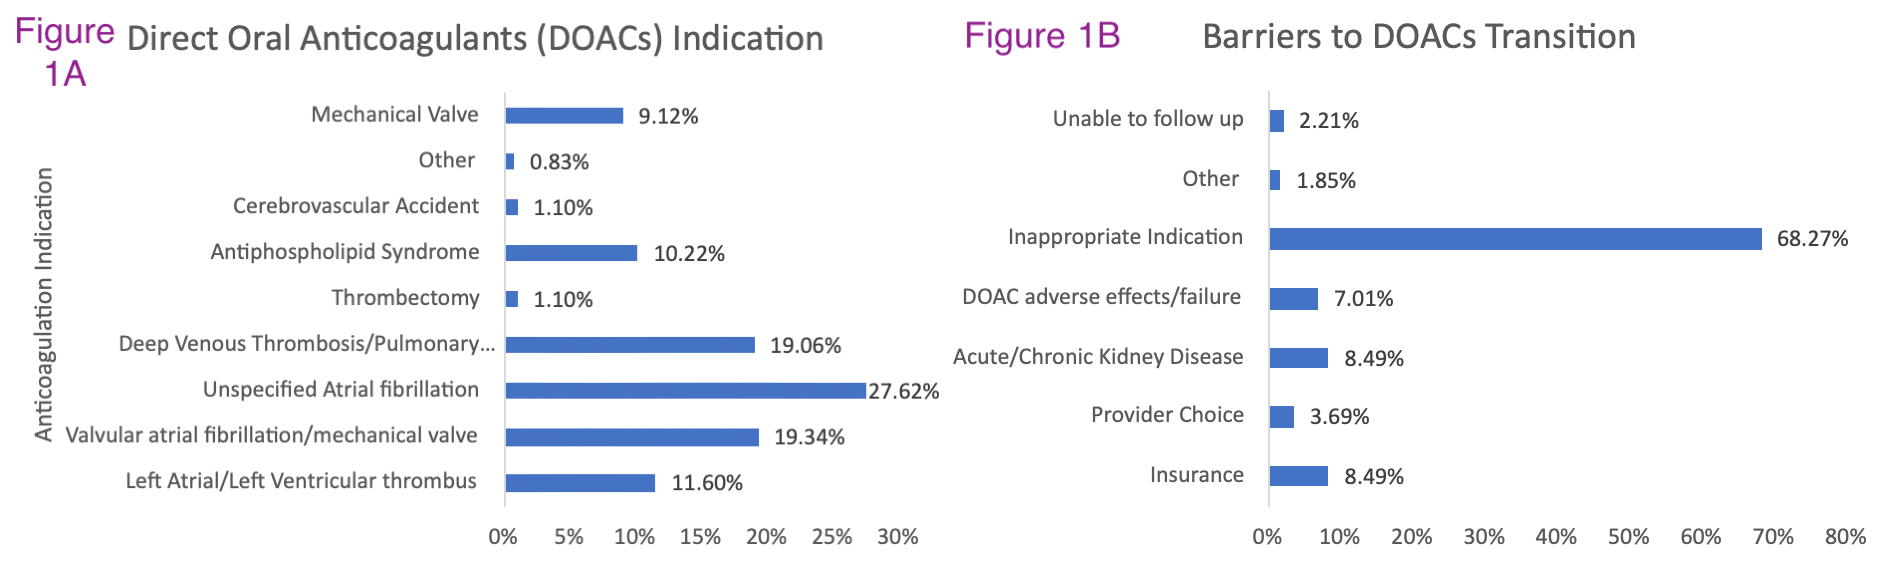Click the Barriers to DOACs Transition title
The width and height of the screenshot is (1896, 566).
[1418, 37]
